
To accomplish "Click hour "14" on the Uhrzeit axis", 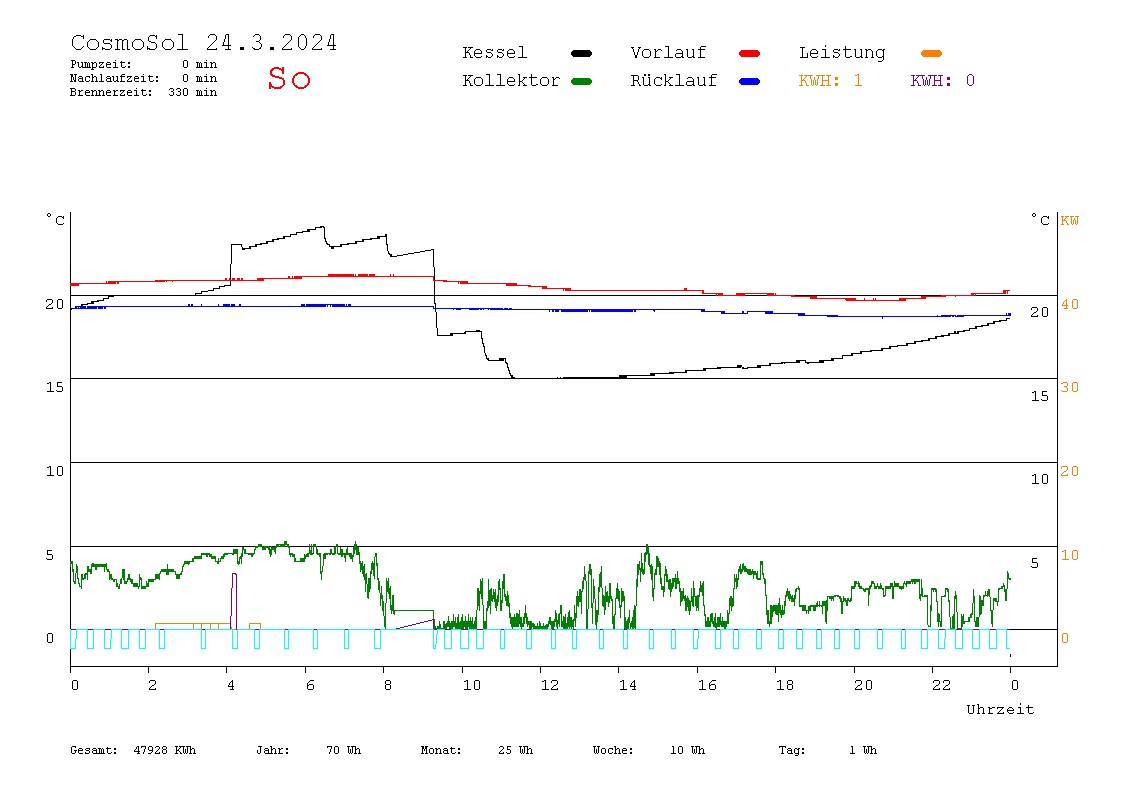I will (x=627, y=685).
